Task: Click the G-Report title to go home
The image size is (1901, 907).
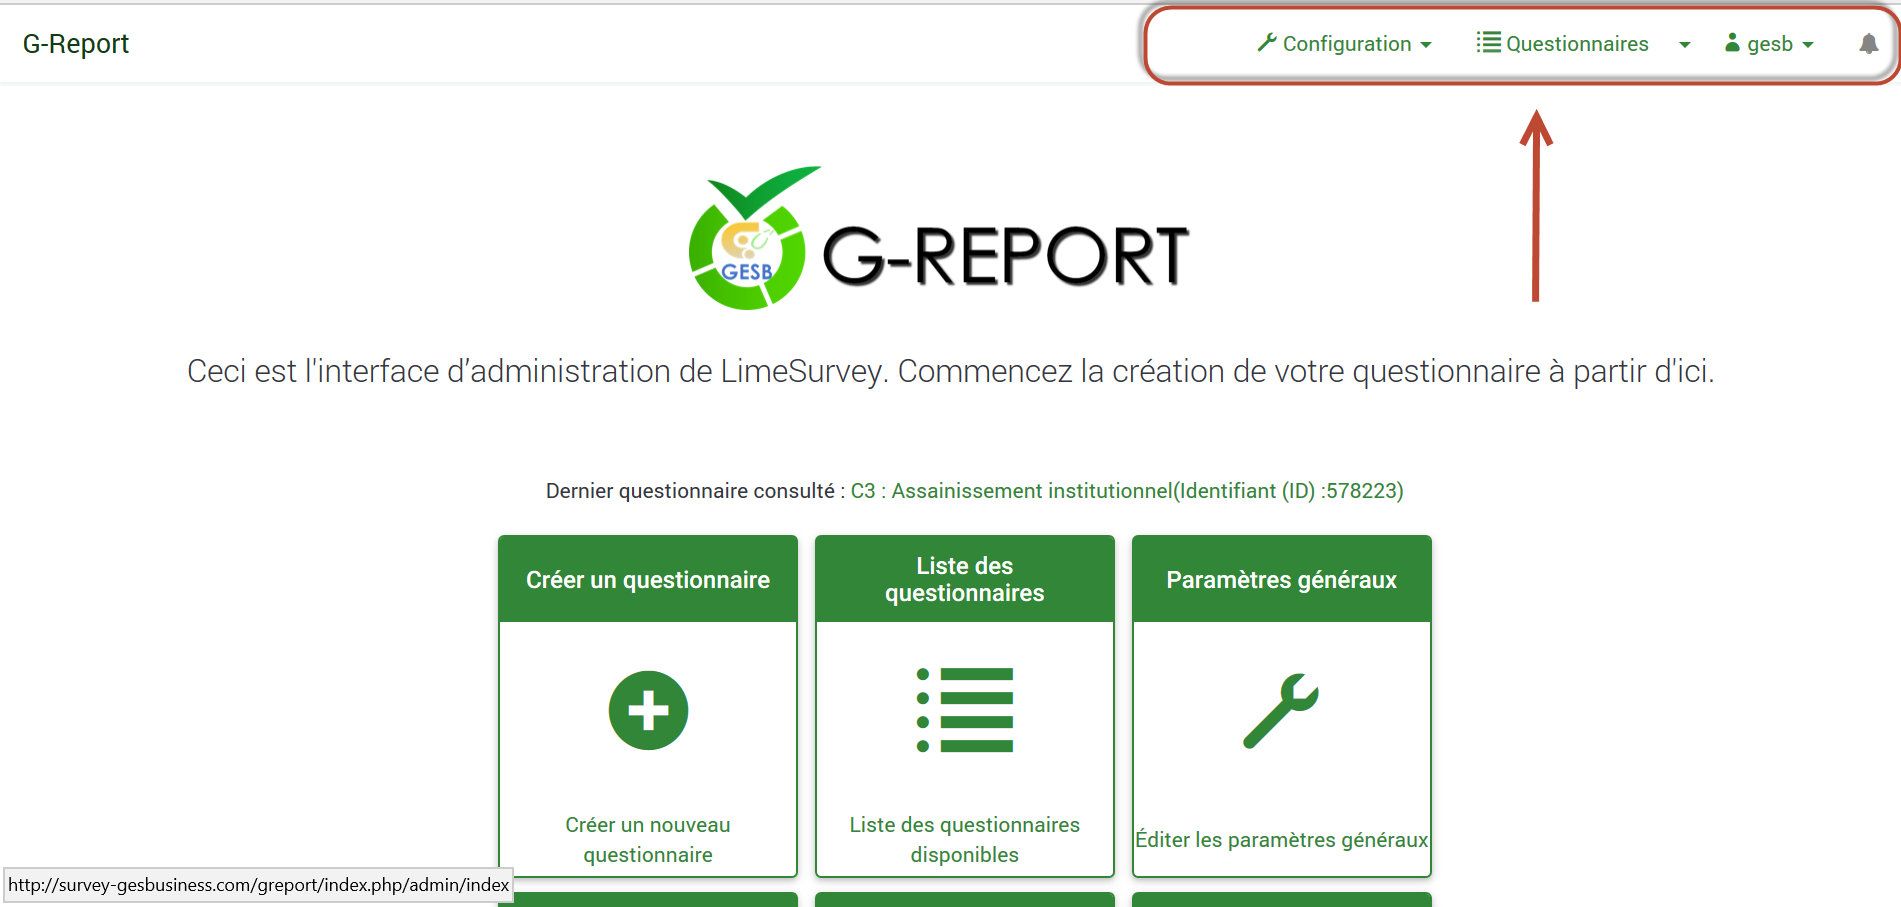Action: (x=75, y=43)
